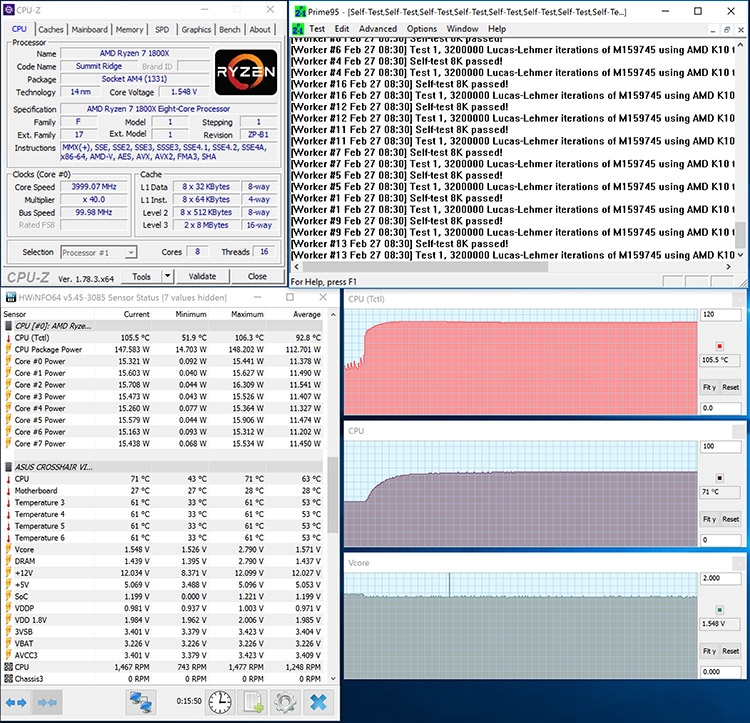The image size is (750, 723).
Task: Open the SPD tab
Action: (162, 30)
